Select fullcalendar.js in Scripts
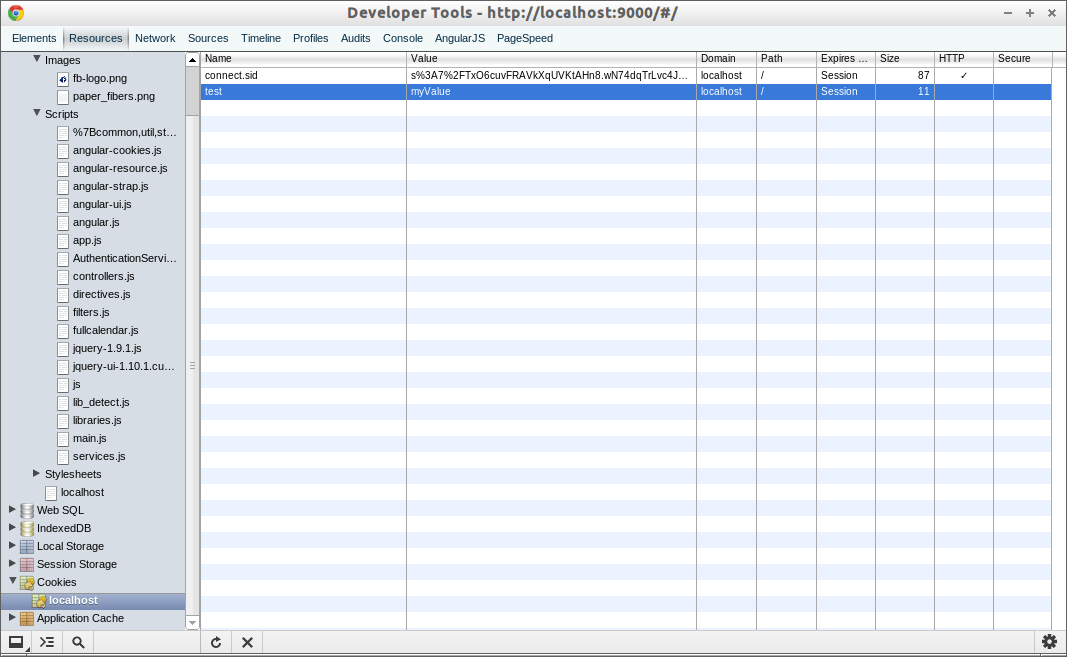Viewport: 1067px width, 657px height. tap(105, 330)
